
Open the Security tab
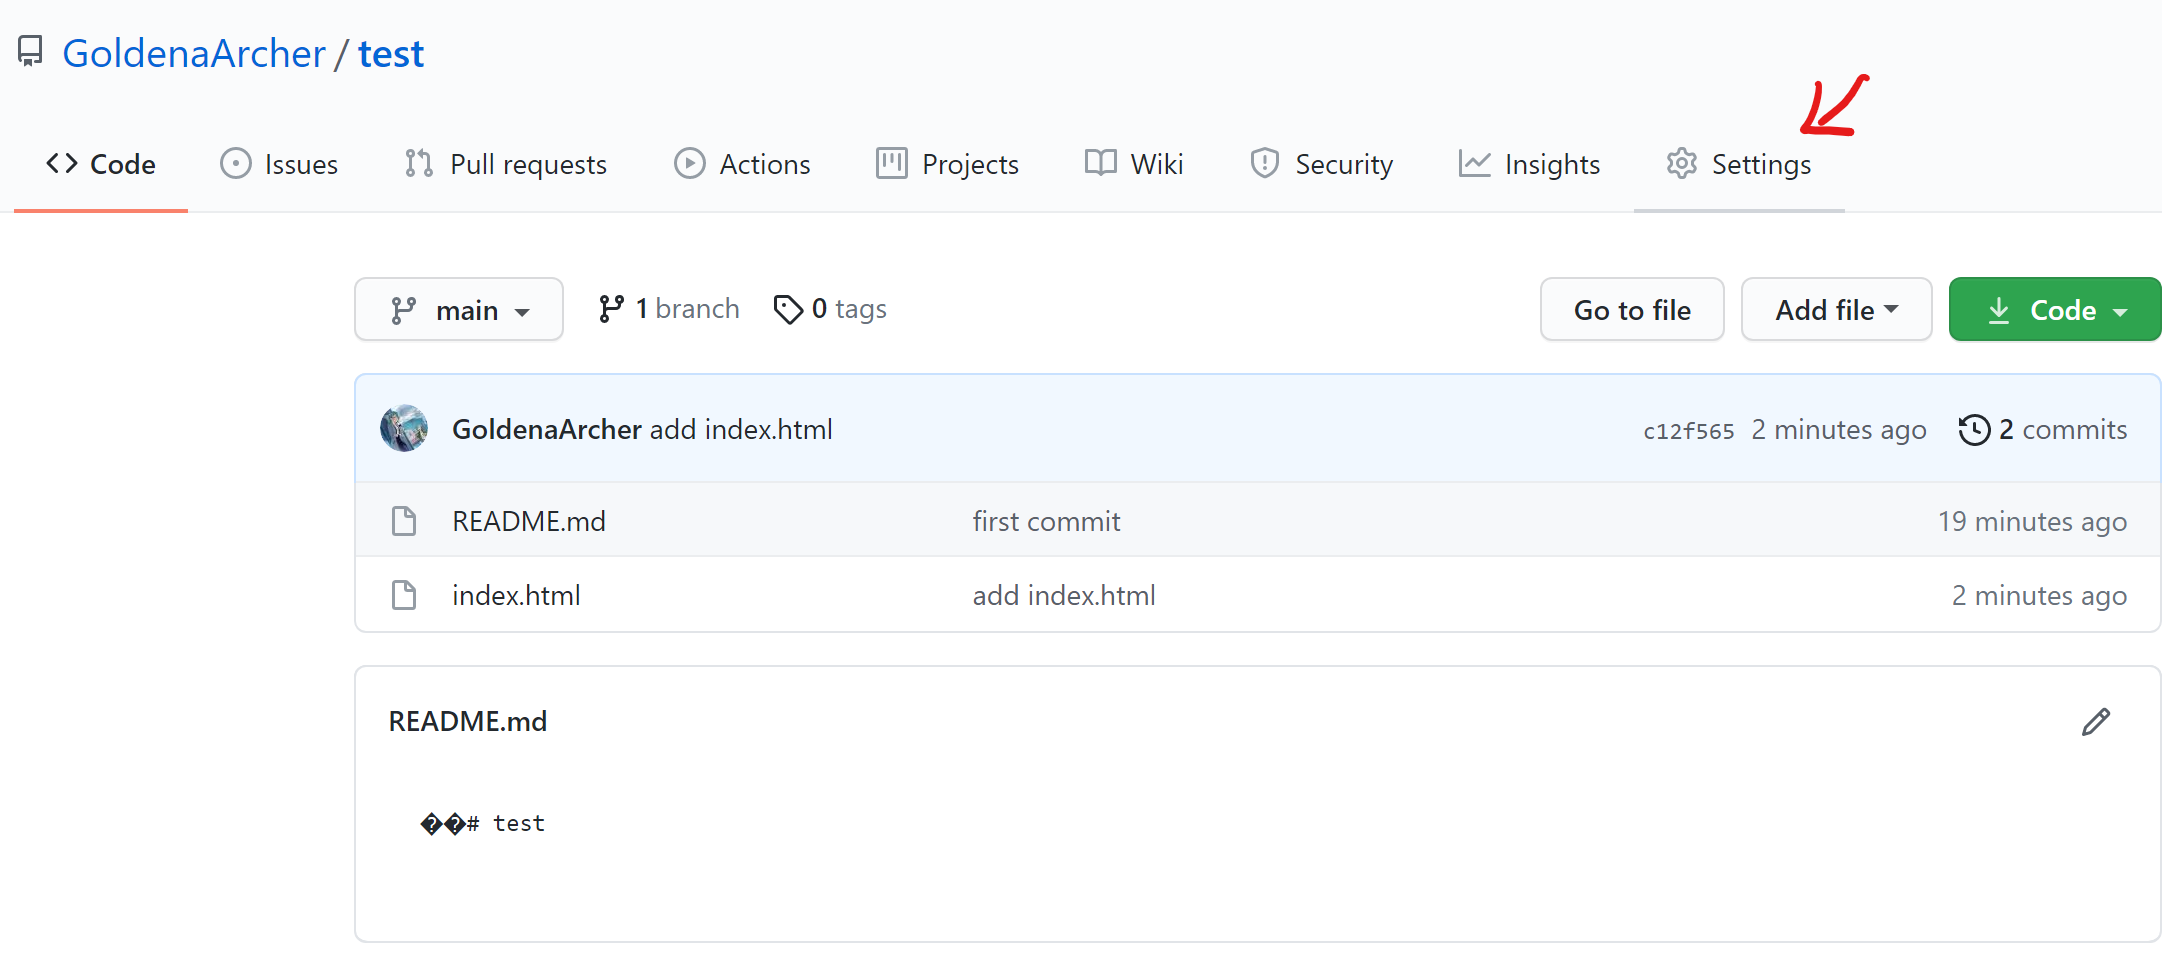pyautogui.click(x=1321, y=164)
